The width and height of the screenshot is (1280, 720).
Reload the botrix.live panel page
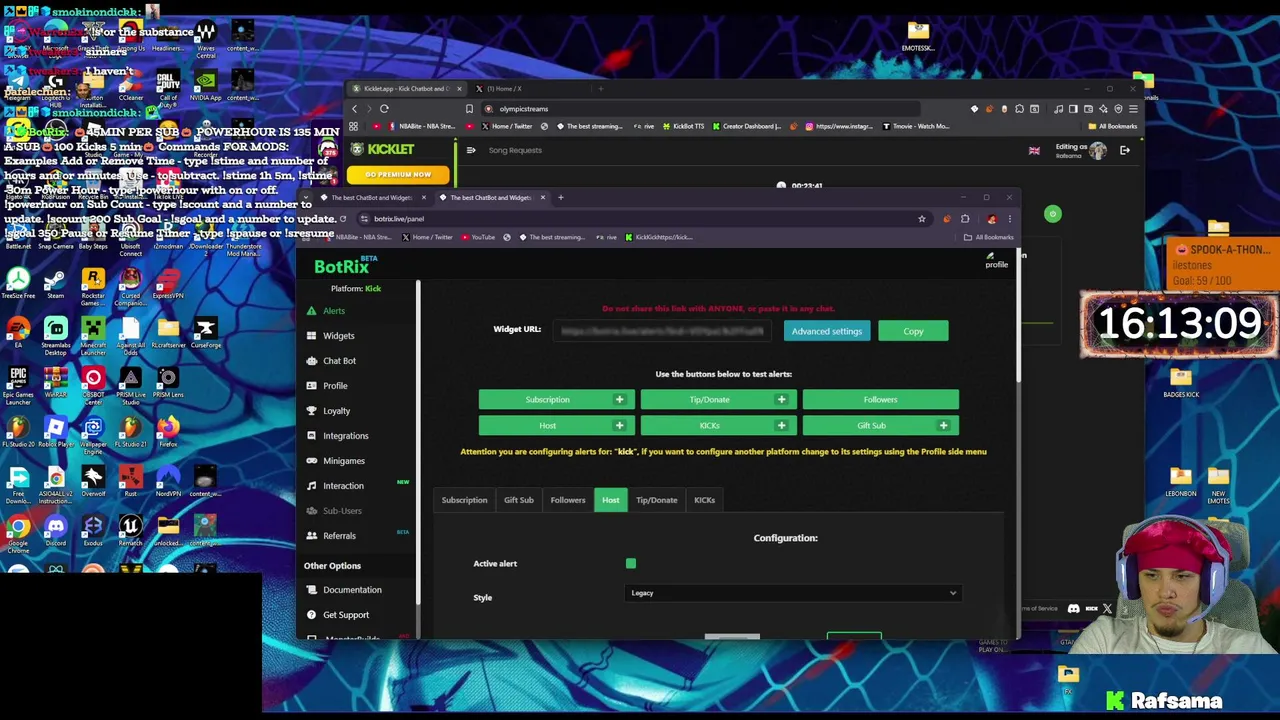343,219
